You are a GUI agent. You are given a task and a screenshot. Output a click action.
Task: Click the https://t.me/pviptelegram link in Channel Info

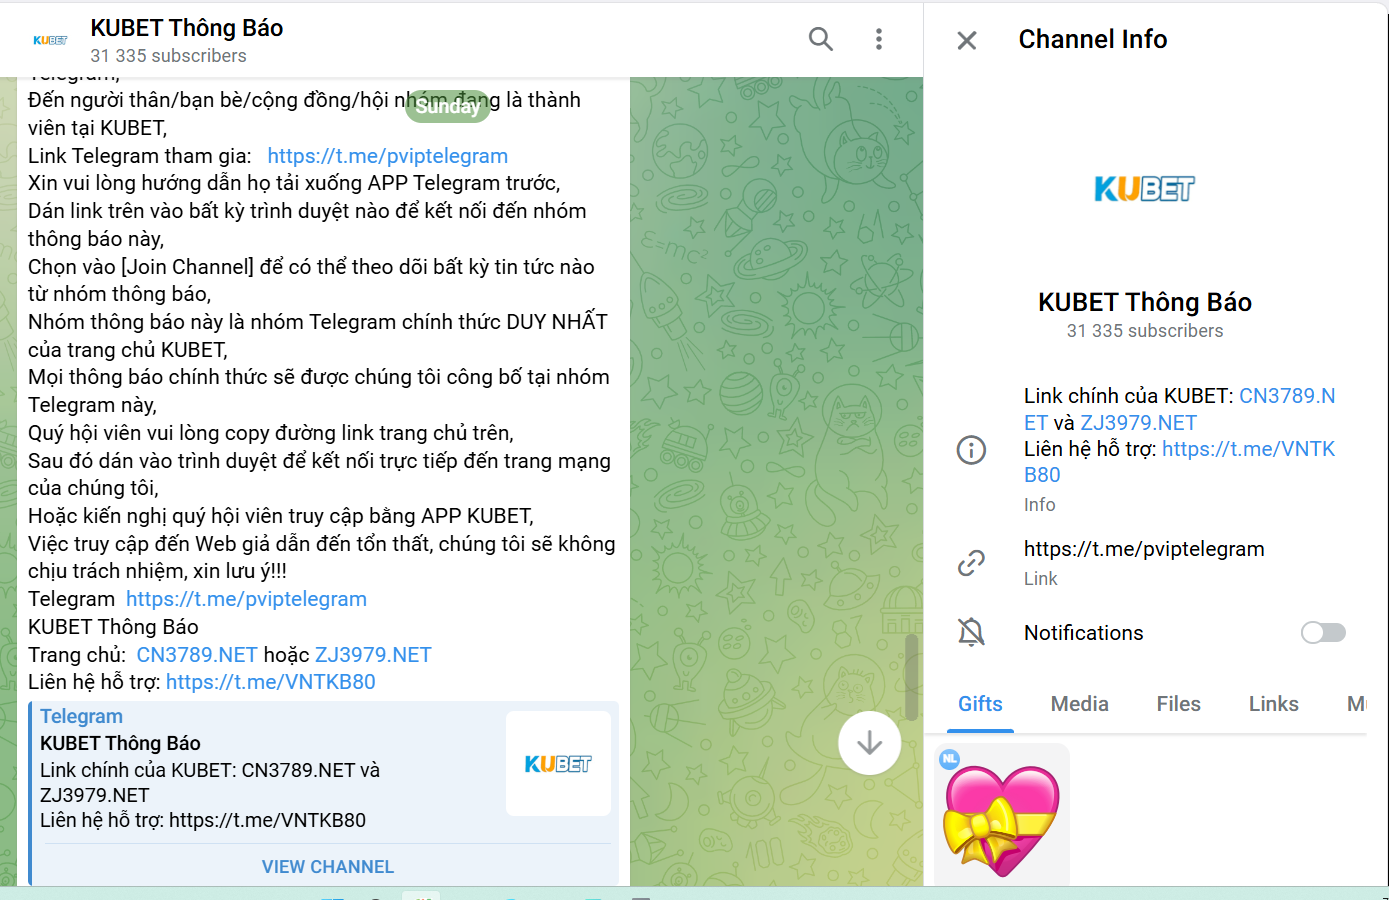[1143, 549]
